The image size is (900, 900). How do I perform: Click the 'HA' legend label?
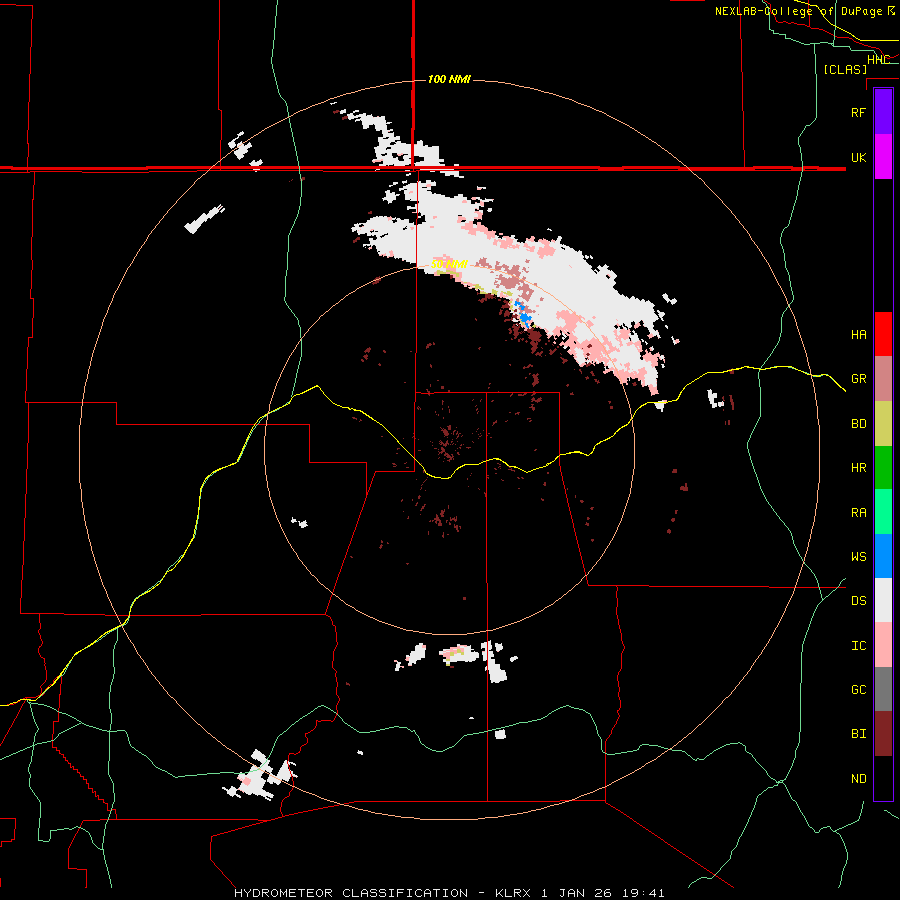858,335
